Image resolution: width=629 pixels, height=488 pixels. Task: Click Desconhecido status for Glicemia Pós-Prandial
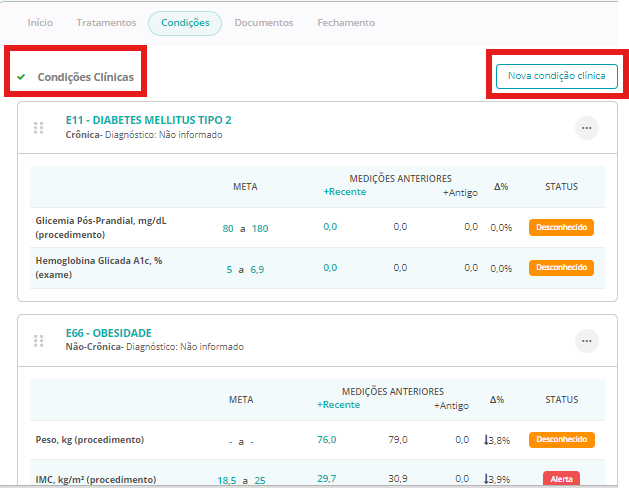point(561,227)
